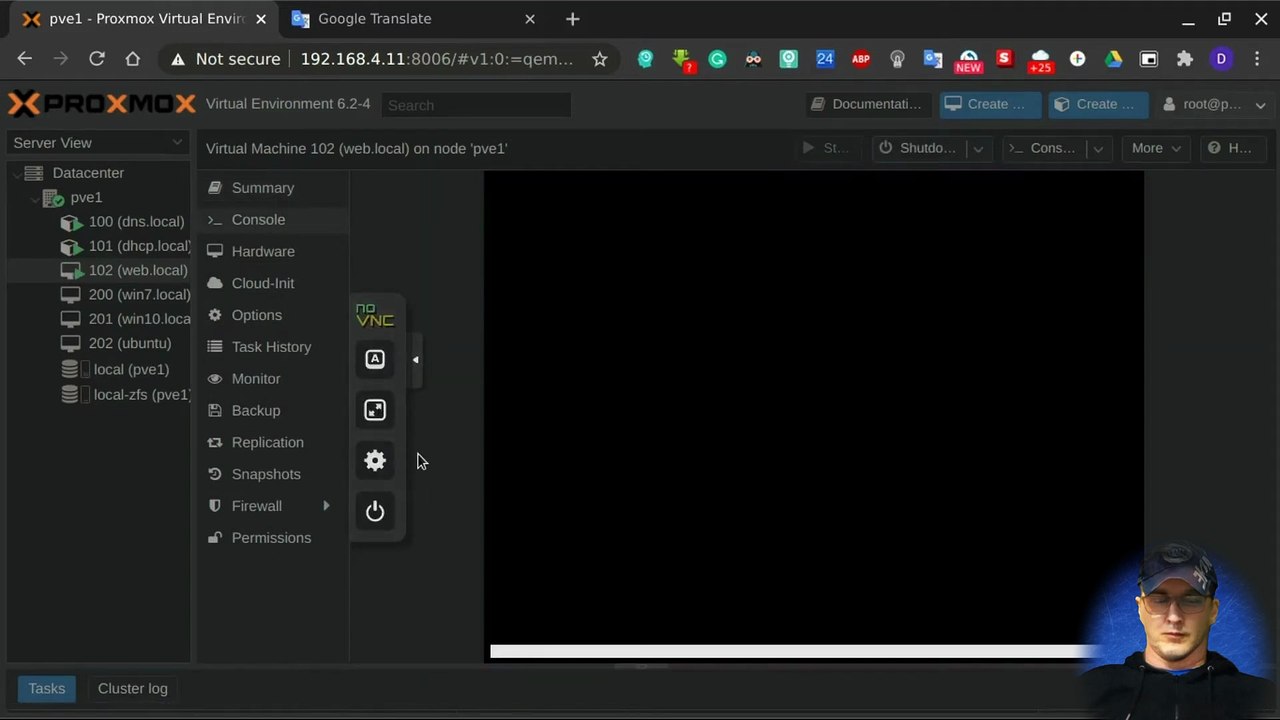Click the Console button in toolbar
The height and width of the screenshot is (720, 1280).
tap(1043, 148)
